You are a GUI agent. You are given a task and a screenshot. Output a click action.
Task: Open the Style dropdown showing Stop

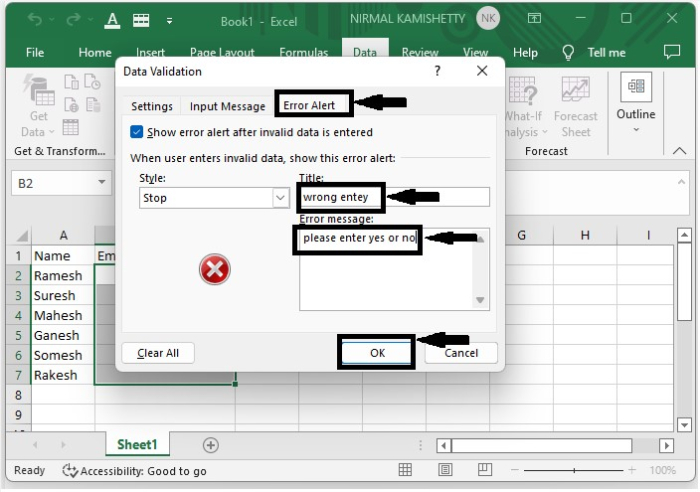click(214, 198)
